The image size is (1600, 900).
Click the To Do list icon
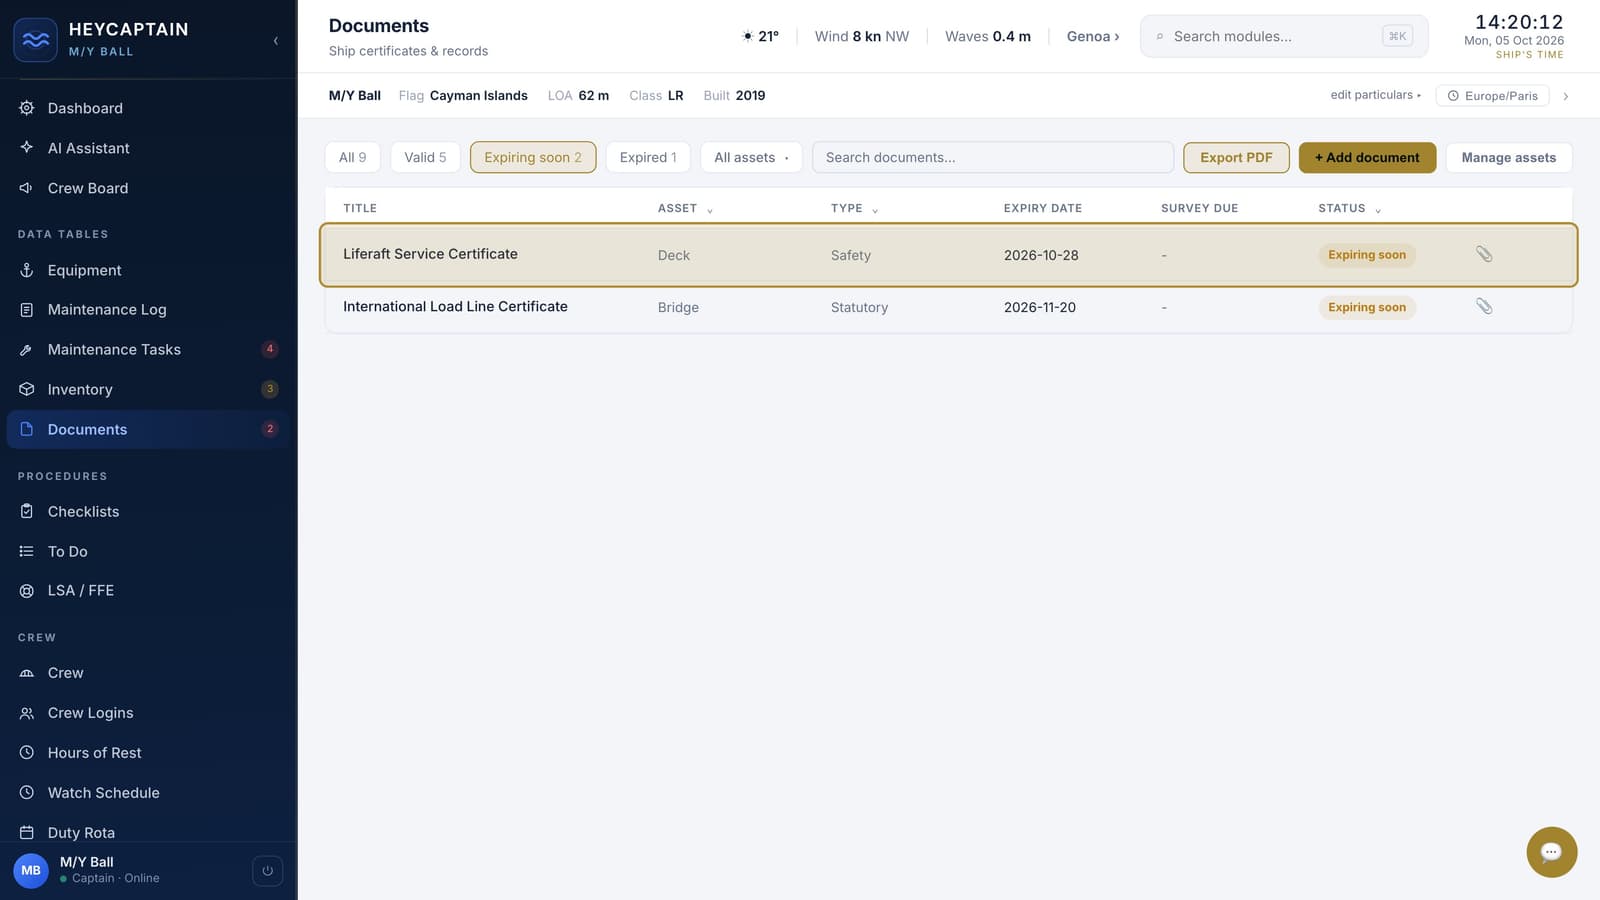click(x=27, y=551)
